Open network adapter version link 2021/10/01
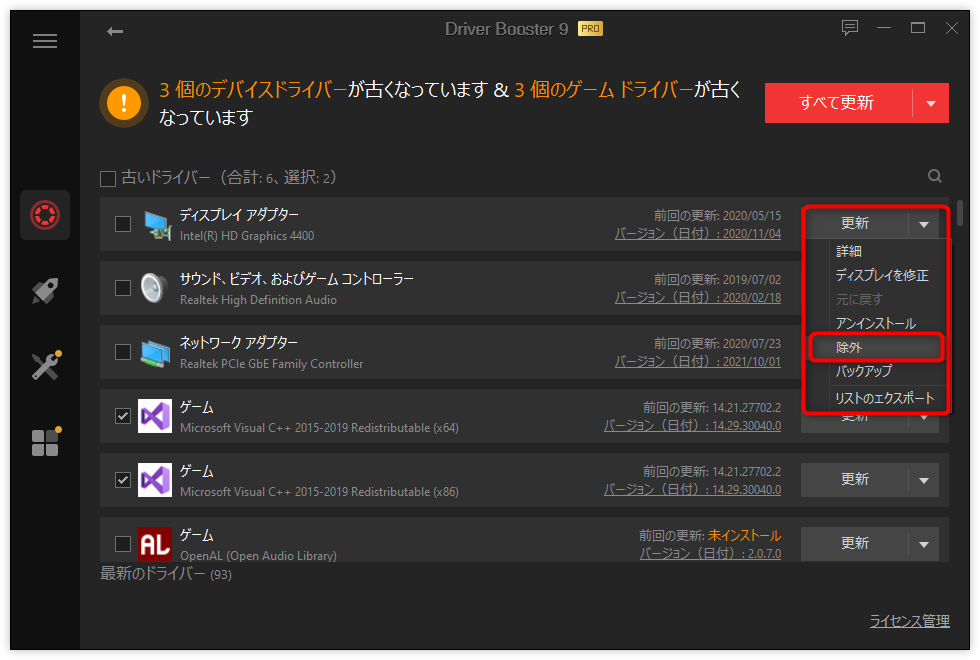Screen dimensions: 980x660 click(698, 362)
